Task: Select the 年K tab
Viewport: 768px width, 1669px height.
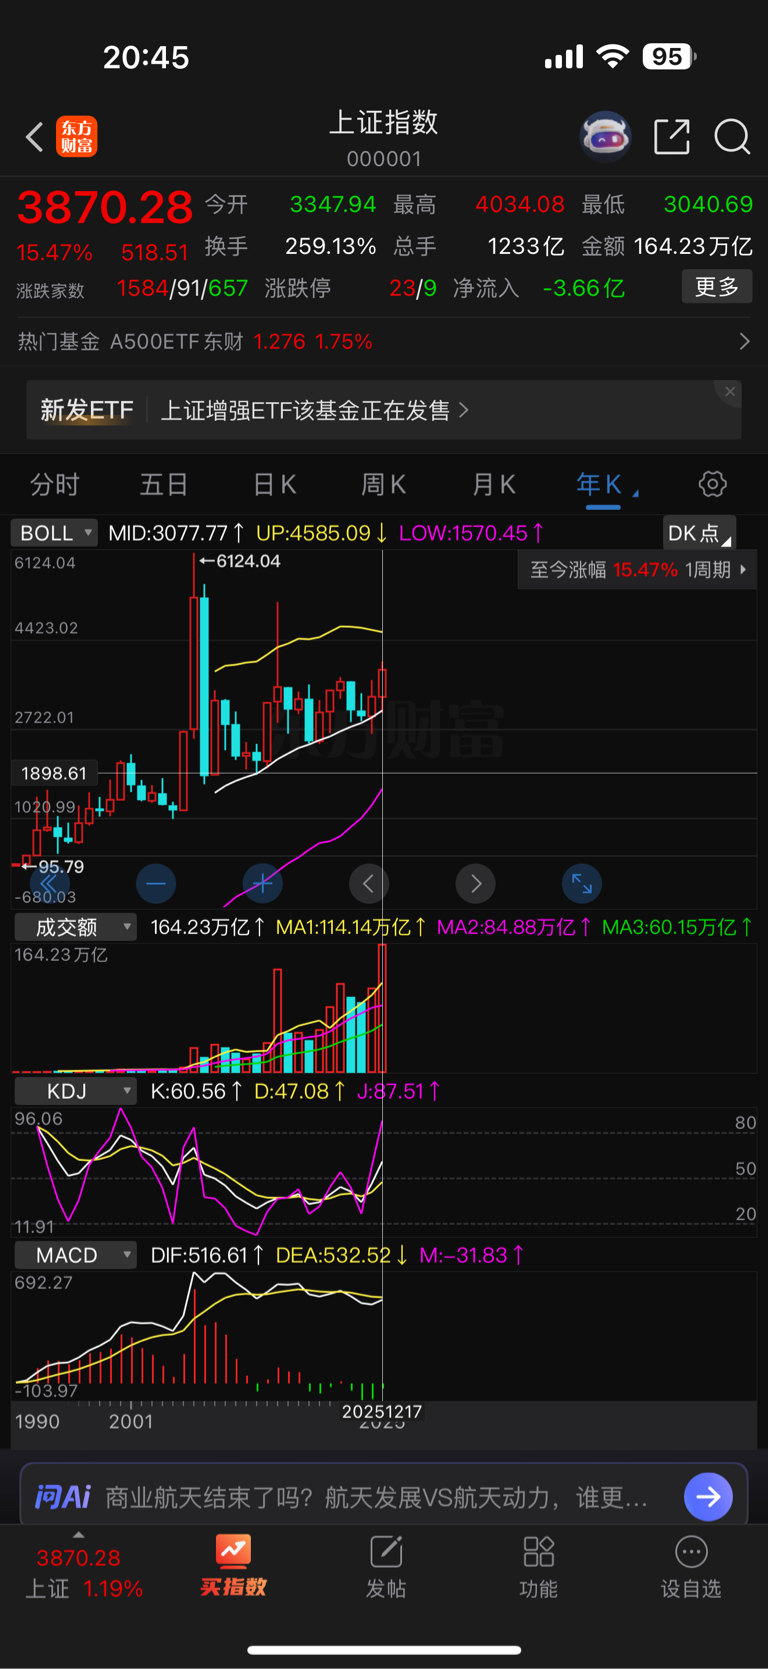Action: point(599,485)
